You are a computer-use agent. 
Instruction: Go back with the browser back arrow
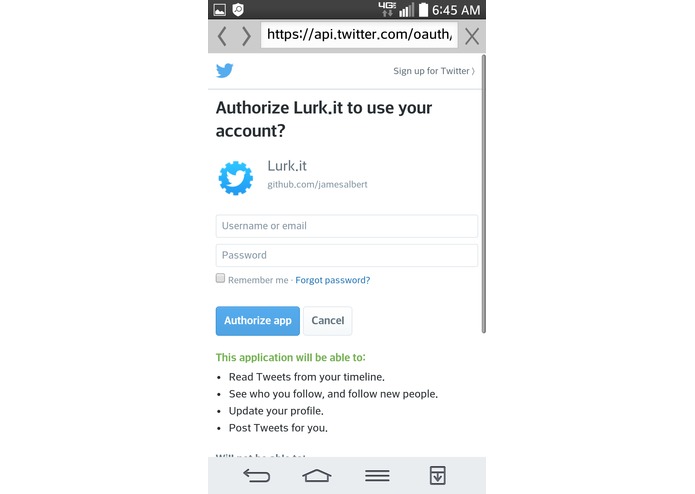tap(223, 36)
